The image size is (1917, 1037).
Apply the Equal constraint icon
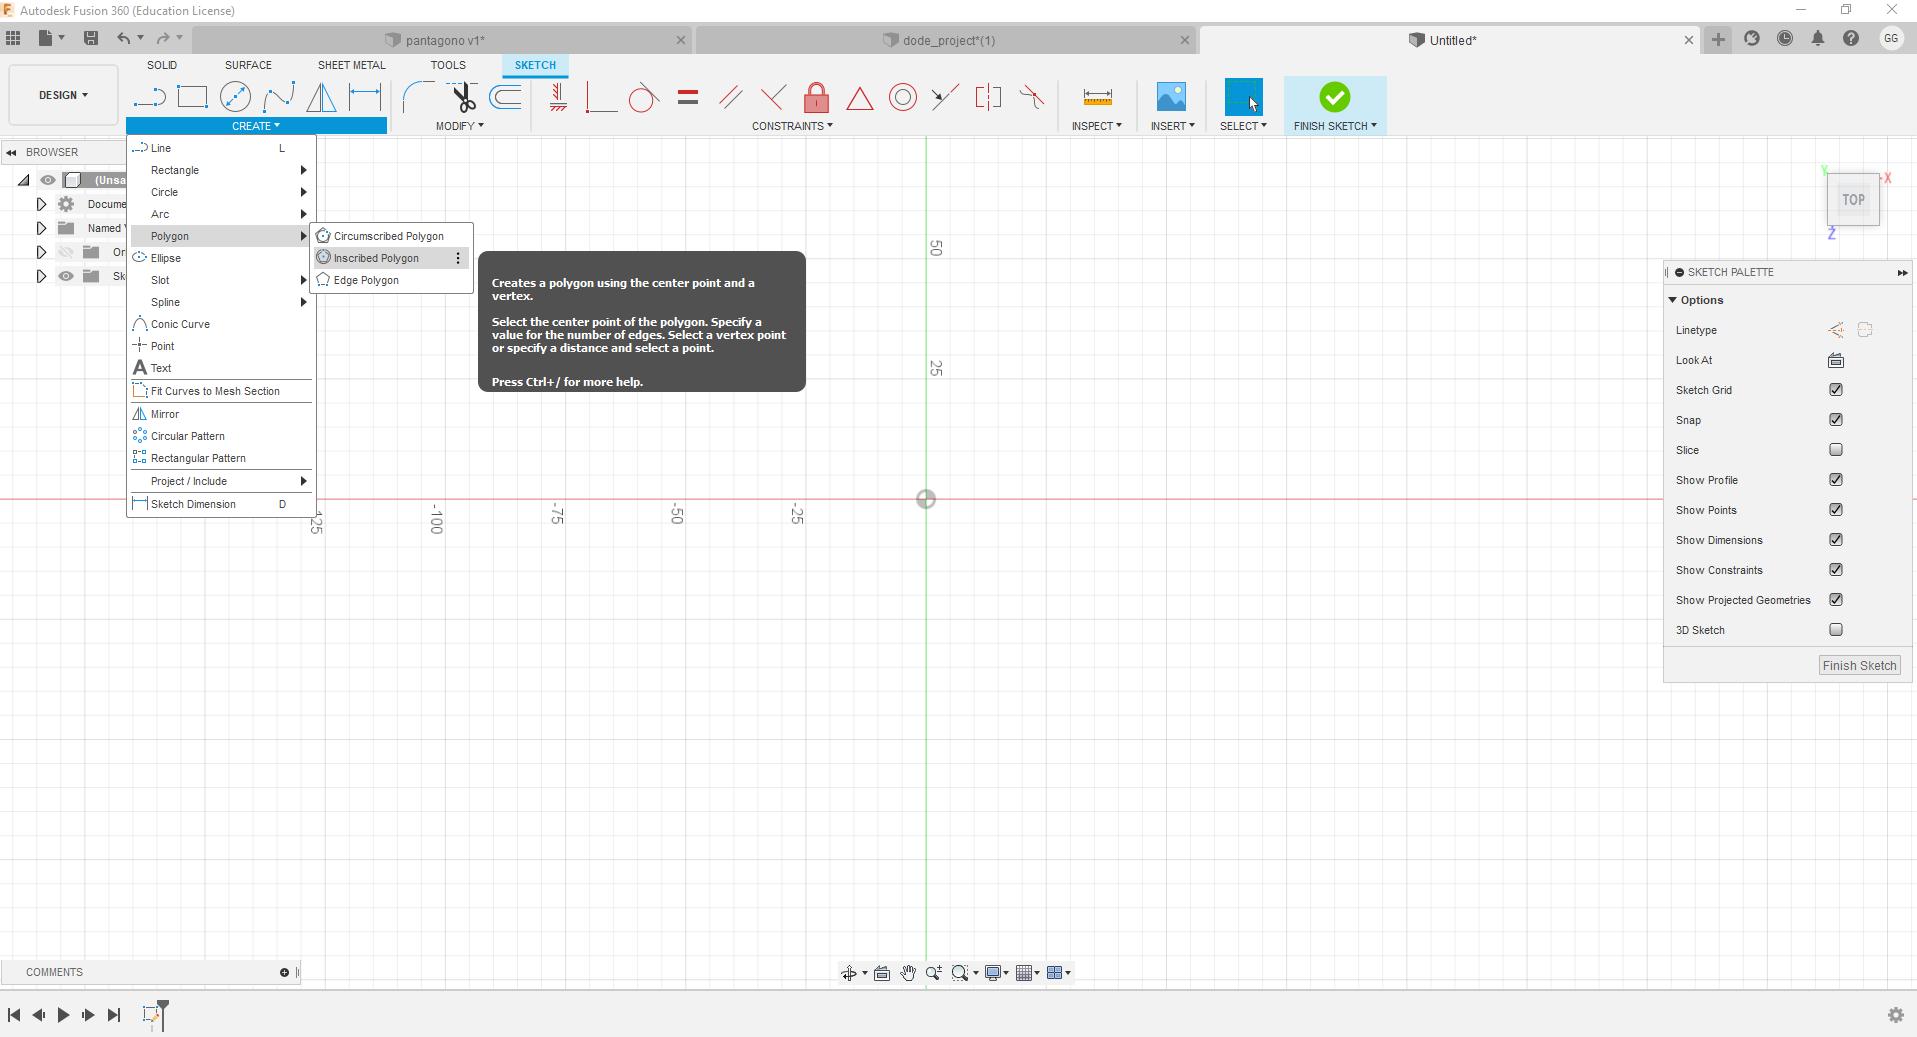[x=688, y=97]
